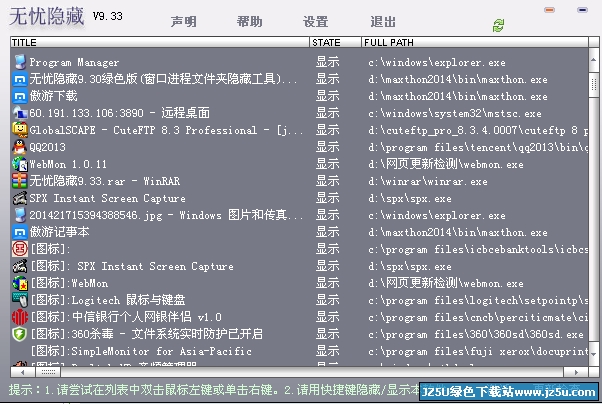602x404 pixels.
Task: Sort by the FULL PATH column header
Action: [475, 42]
